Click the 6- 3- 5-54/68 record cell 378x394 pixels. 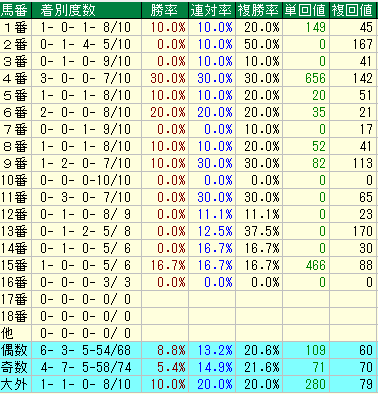pos(86,350)
